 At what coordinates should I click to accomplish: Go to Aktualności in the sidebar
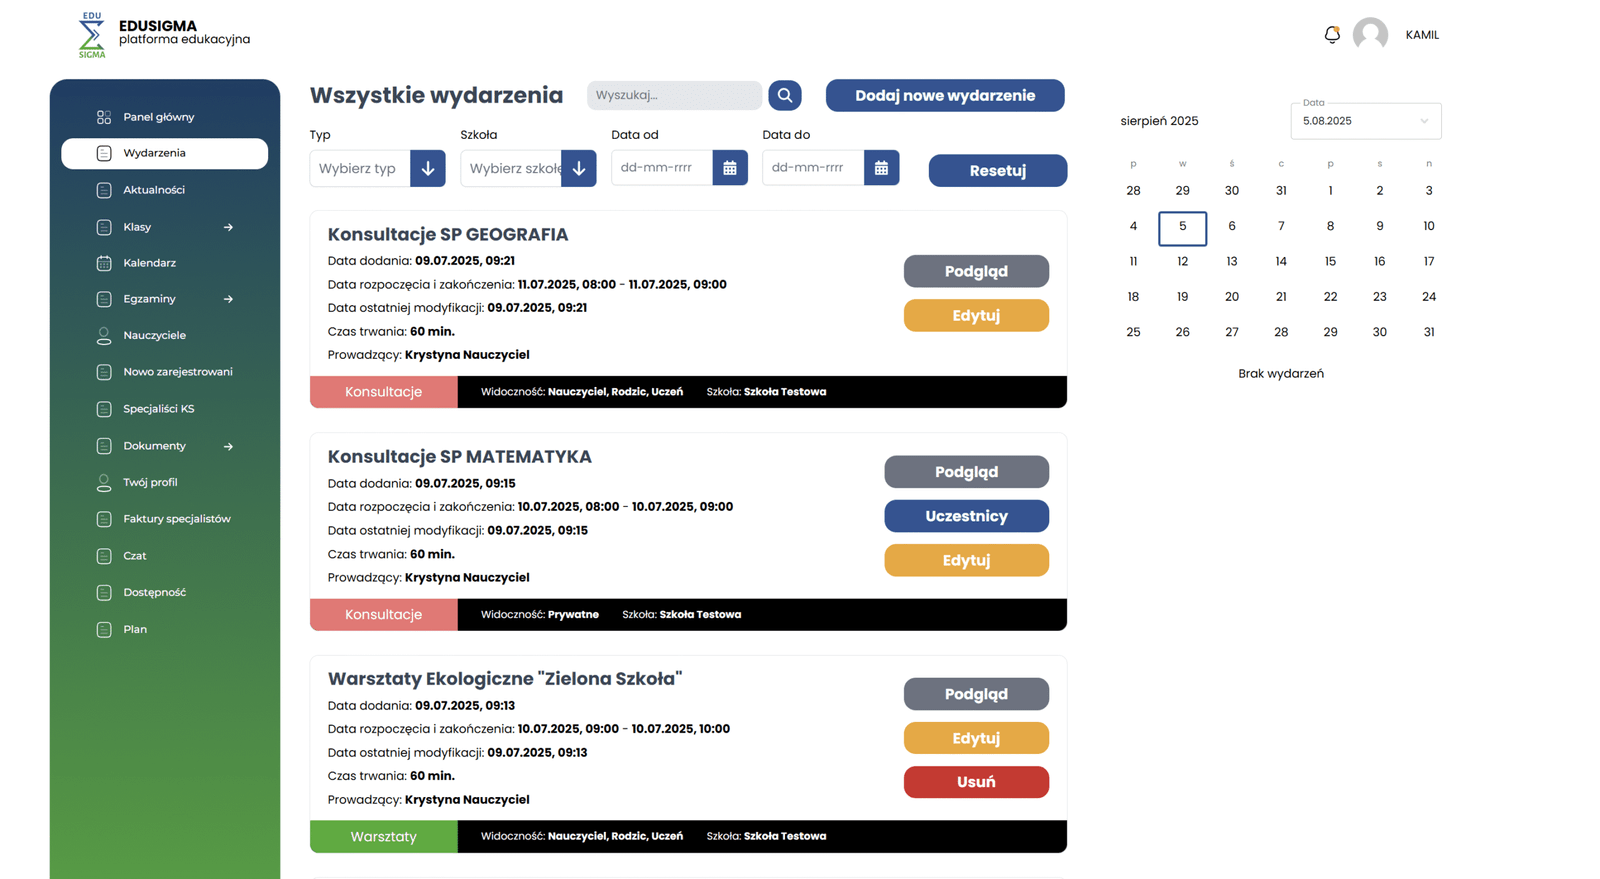coord(154,190)
